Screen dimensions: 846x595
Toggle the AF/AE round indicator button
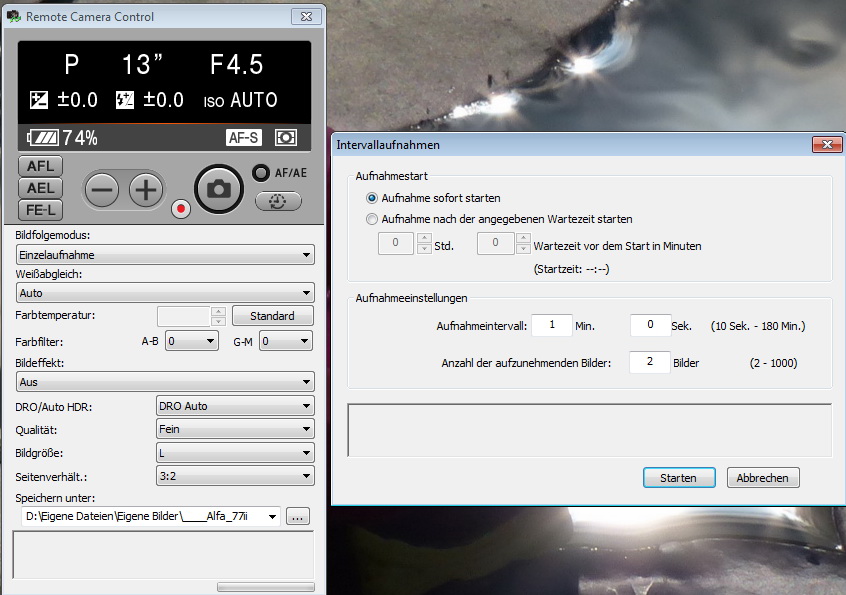click(261, 172)
